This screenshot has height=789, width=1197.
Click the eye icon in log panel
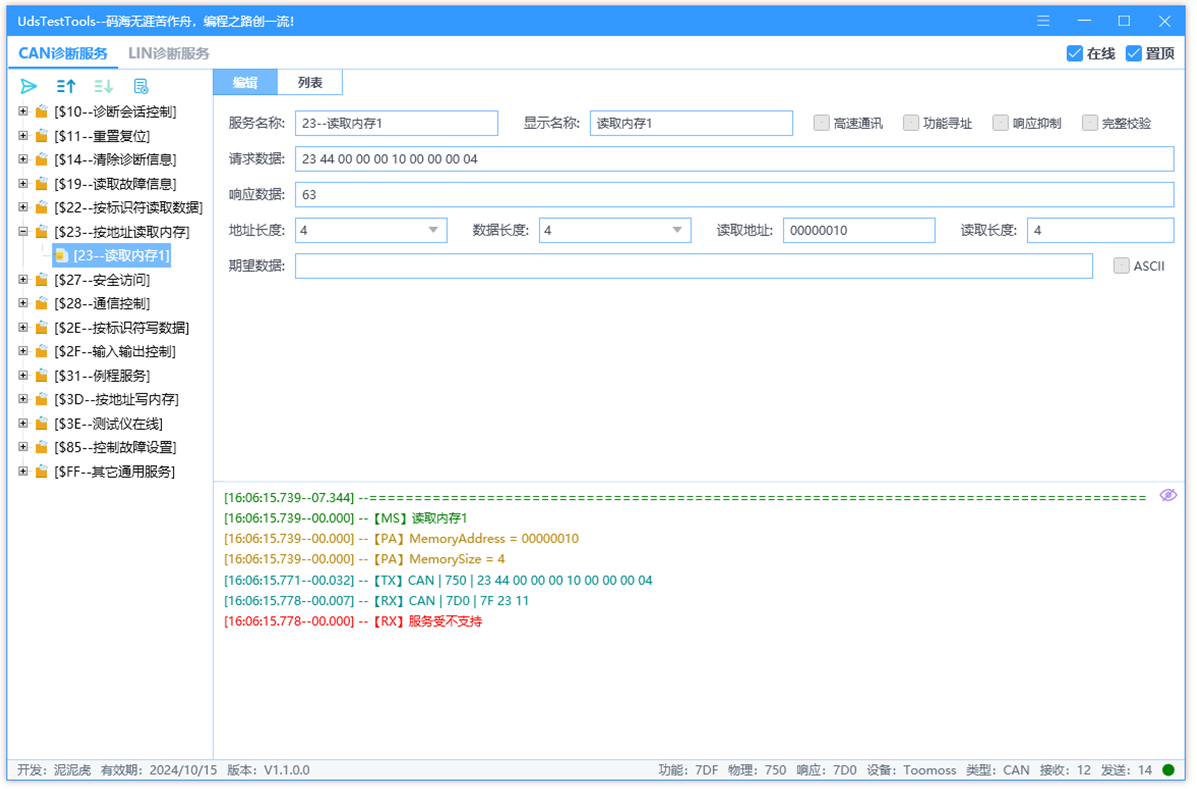tap(1168, 496)
